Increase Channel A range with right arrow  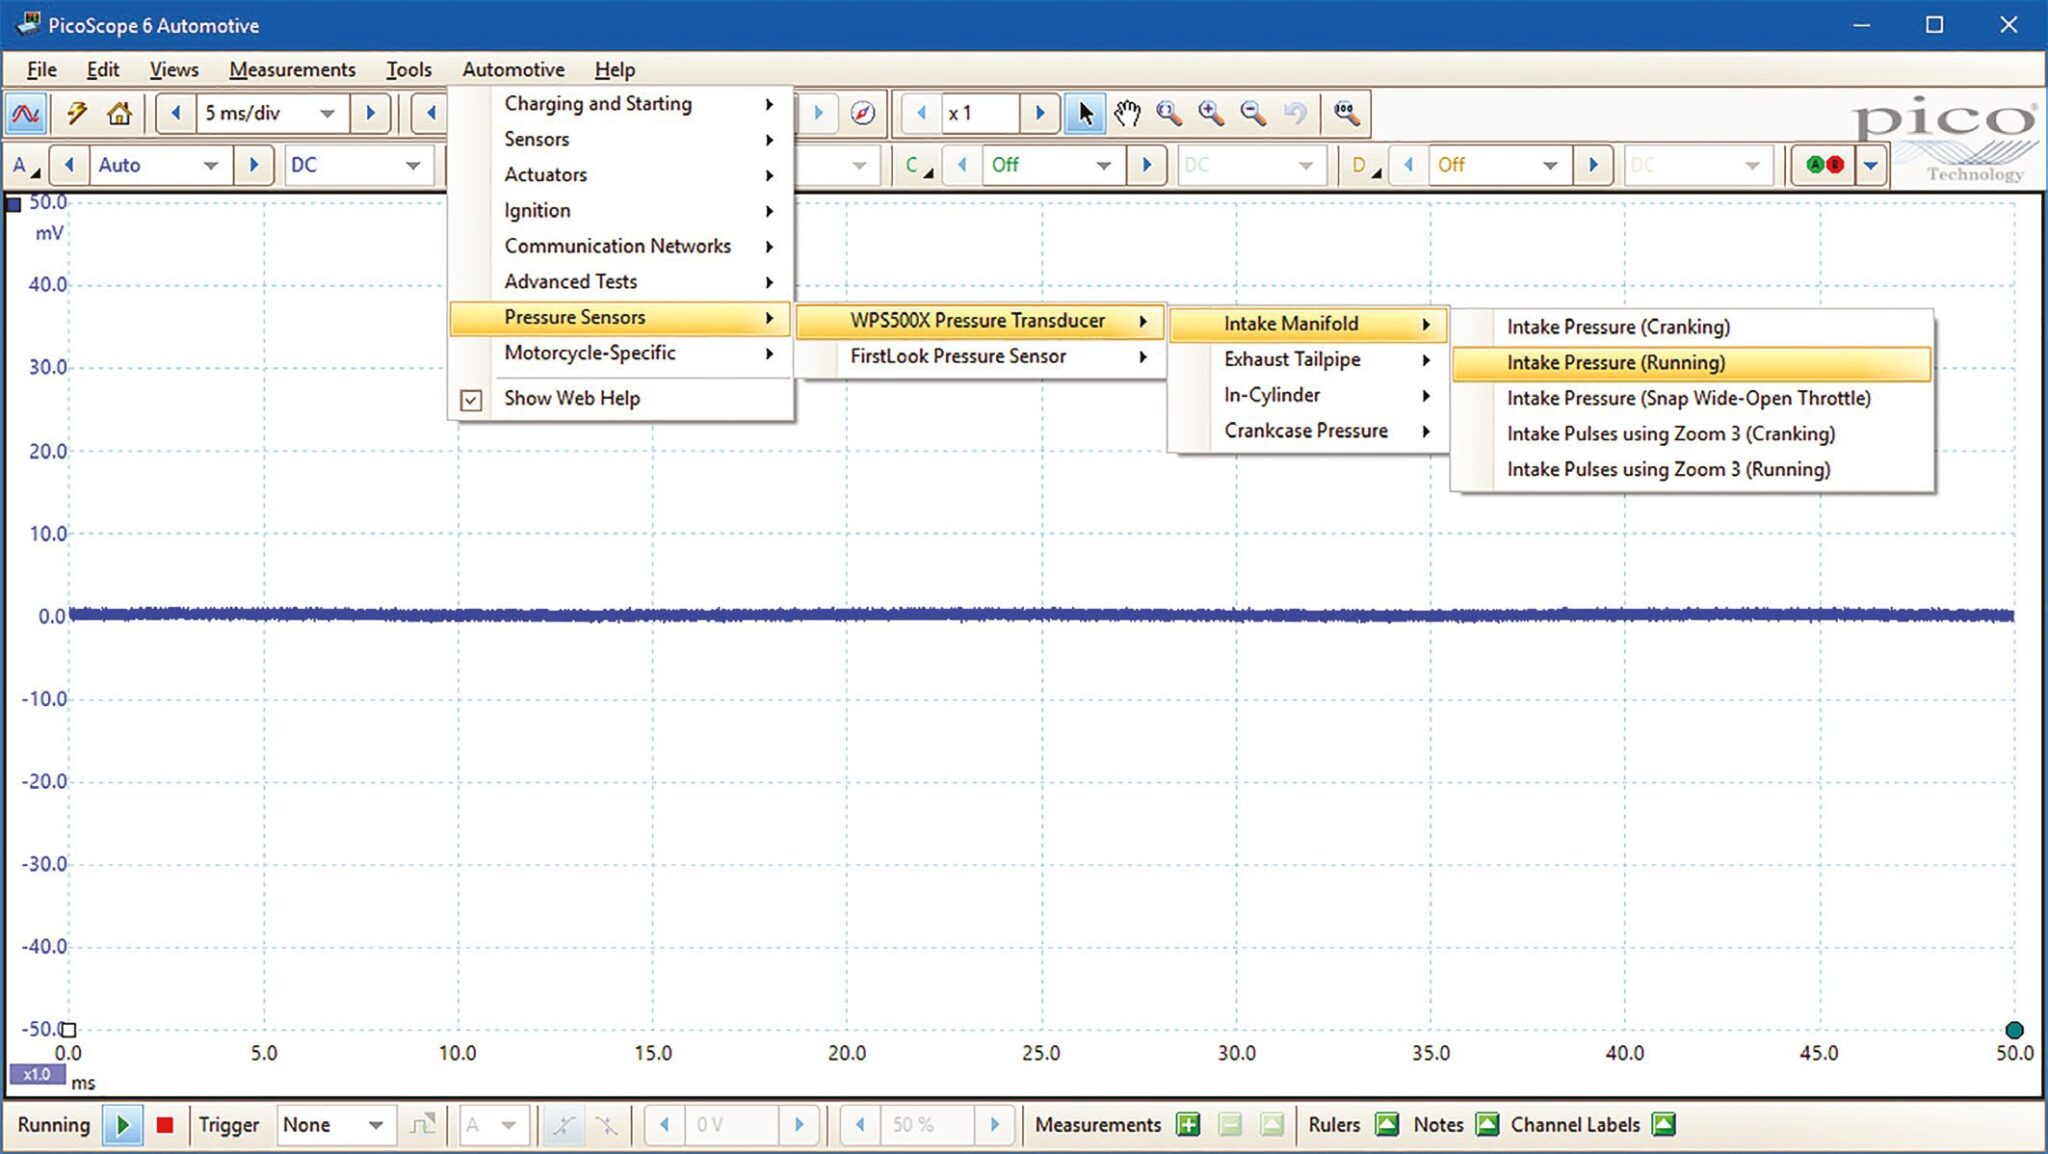point(253,166)
